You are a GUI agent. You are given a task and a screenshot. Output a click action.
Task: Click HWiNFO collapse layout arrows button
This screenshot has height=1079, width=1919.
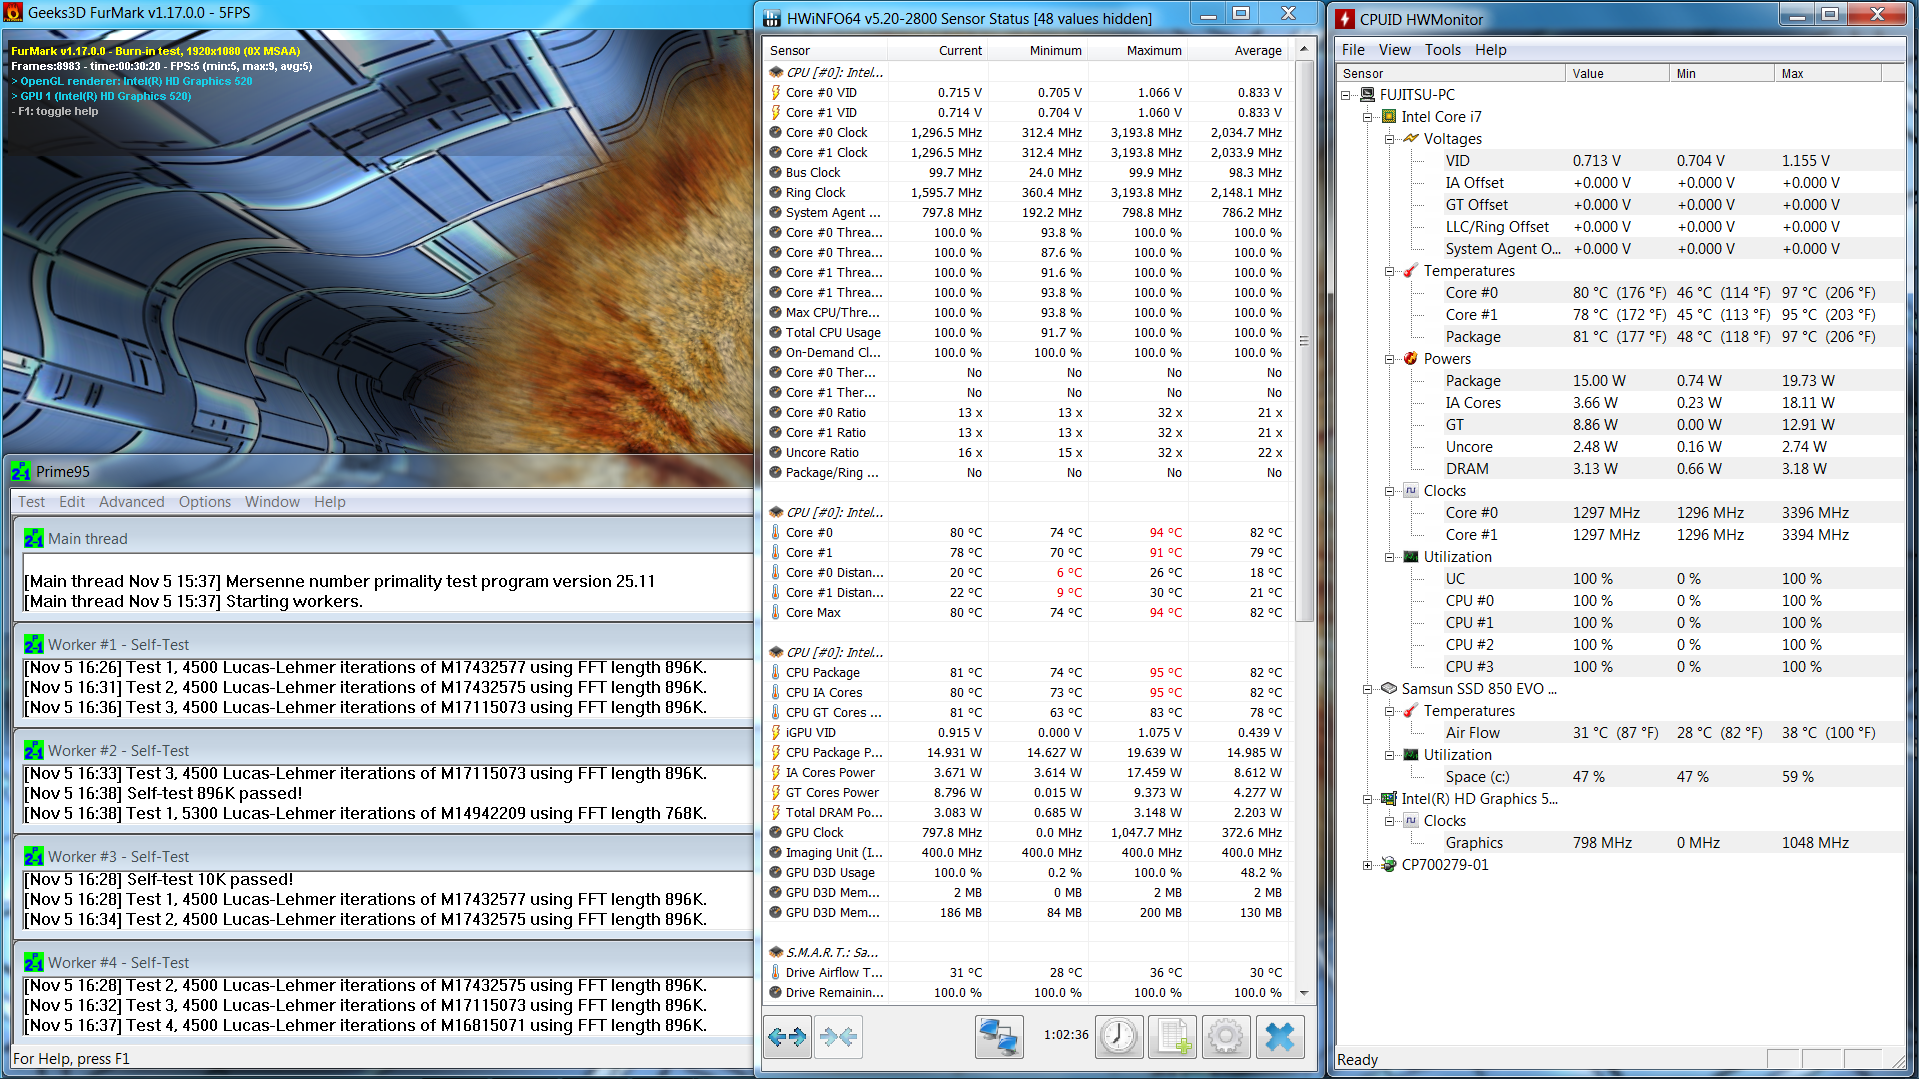click(838, 1037)
